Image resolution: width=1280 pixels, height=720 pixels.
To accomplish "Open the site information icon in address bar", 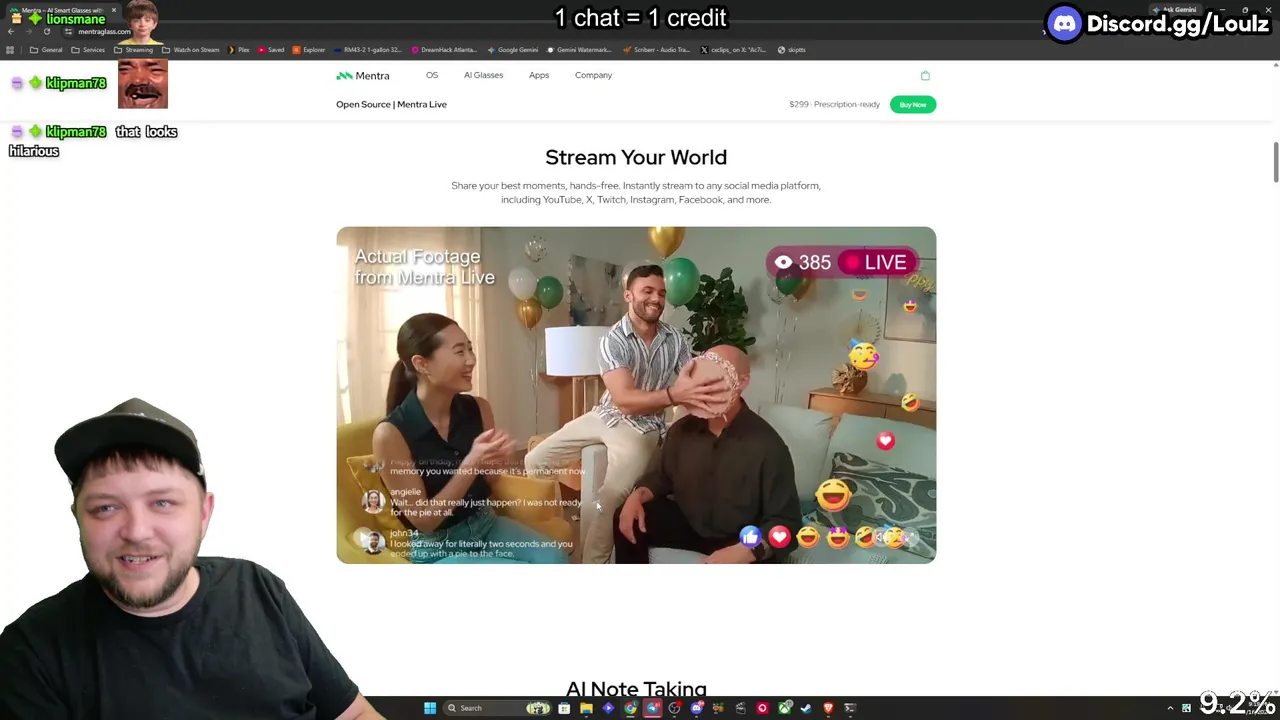I will tap(68, 31).
